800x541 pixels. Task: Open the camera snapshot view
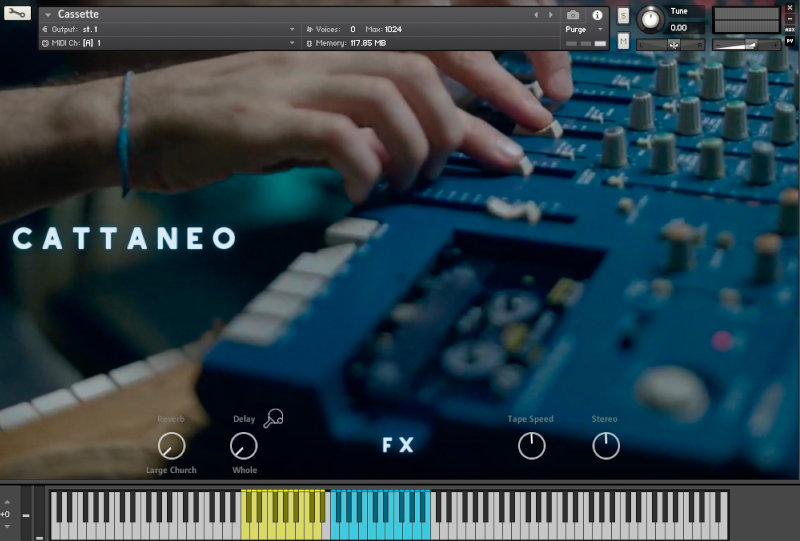coord(573,15)
